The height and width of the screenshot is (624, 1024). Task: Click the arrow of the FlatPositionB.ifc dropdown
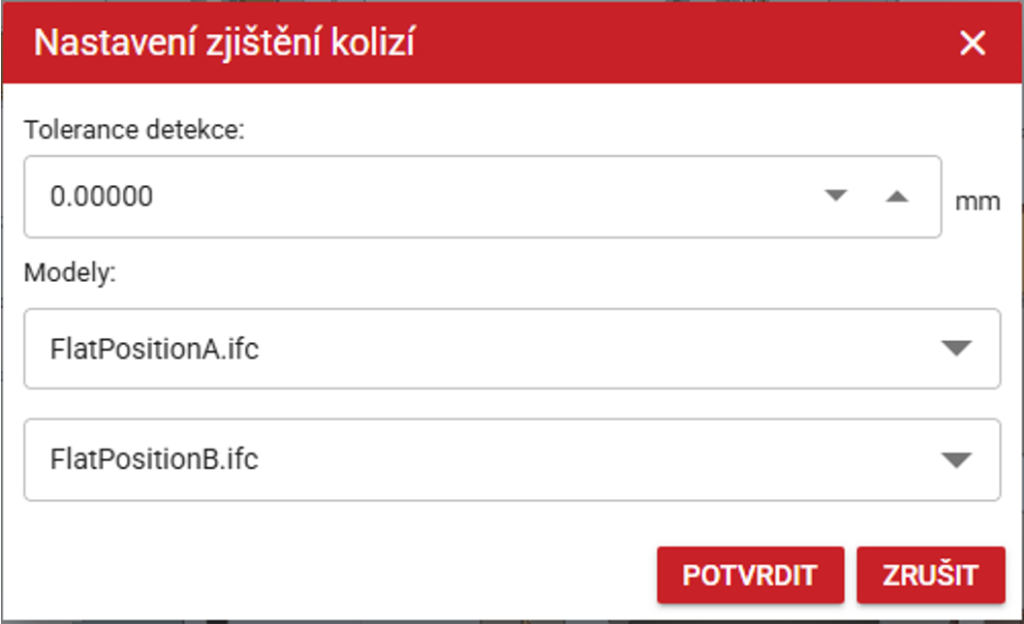957,460
